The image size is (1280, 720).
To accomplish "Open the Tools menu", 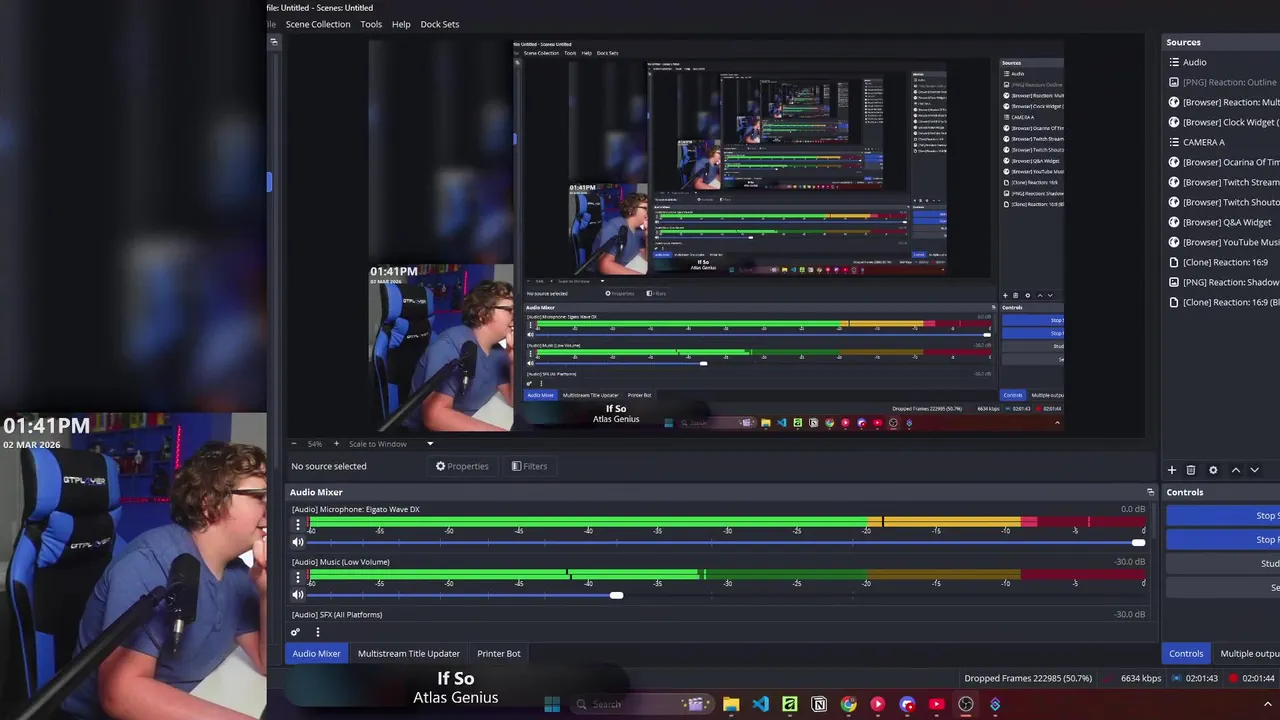I will coord(371,24).
